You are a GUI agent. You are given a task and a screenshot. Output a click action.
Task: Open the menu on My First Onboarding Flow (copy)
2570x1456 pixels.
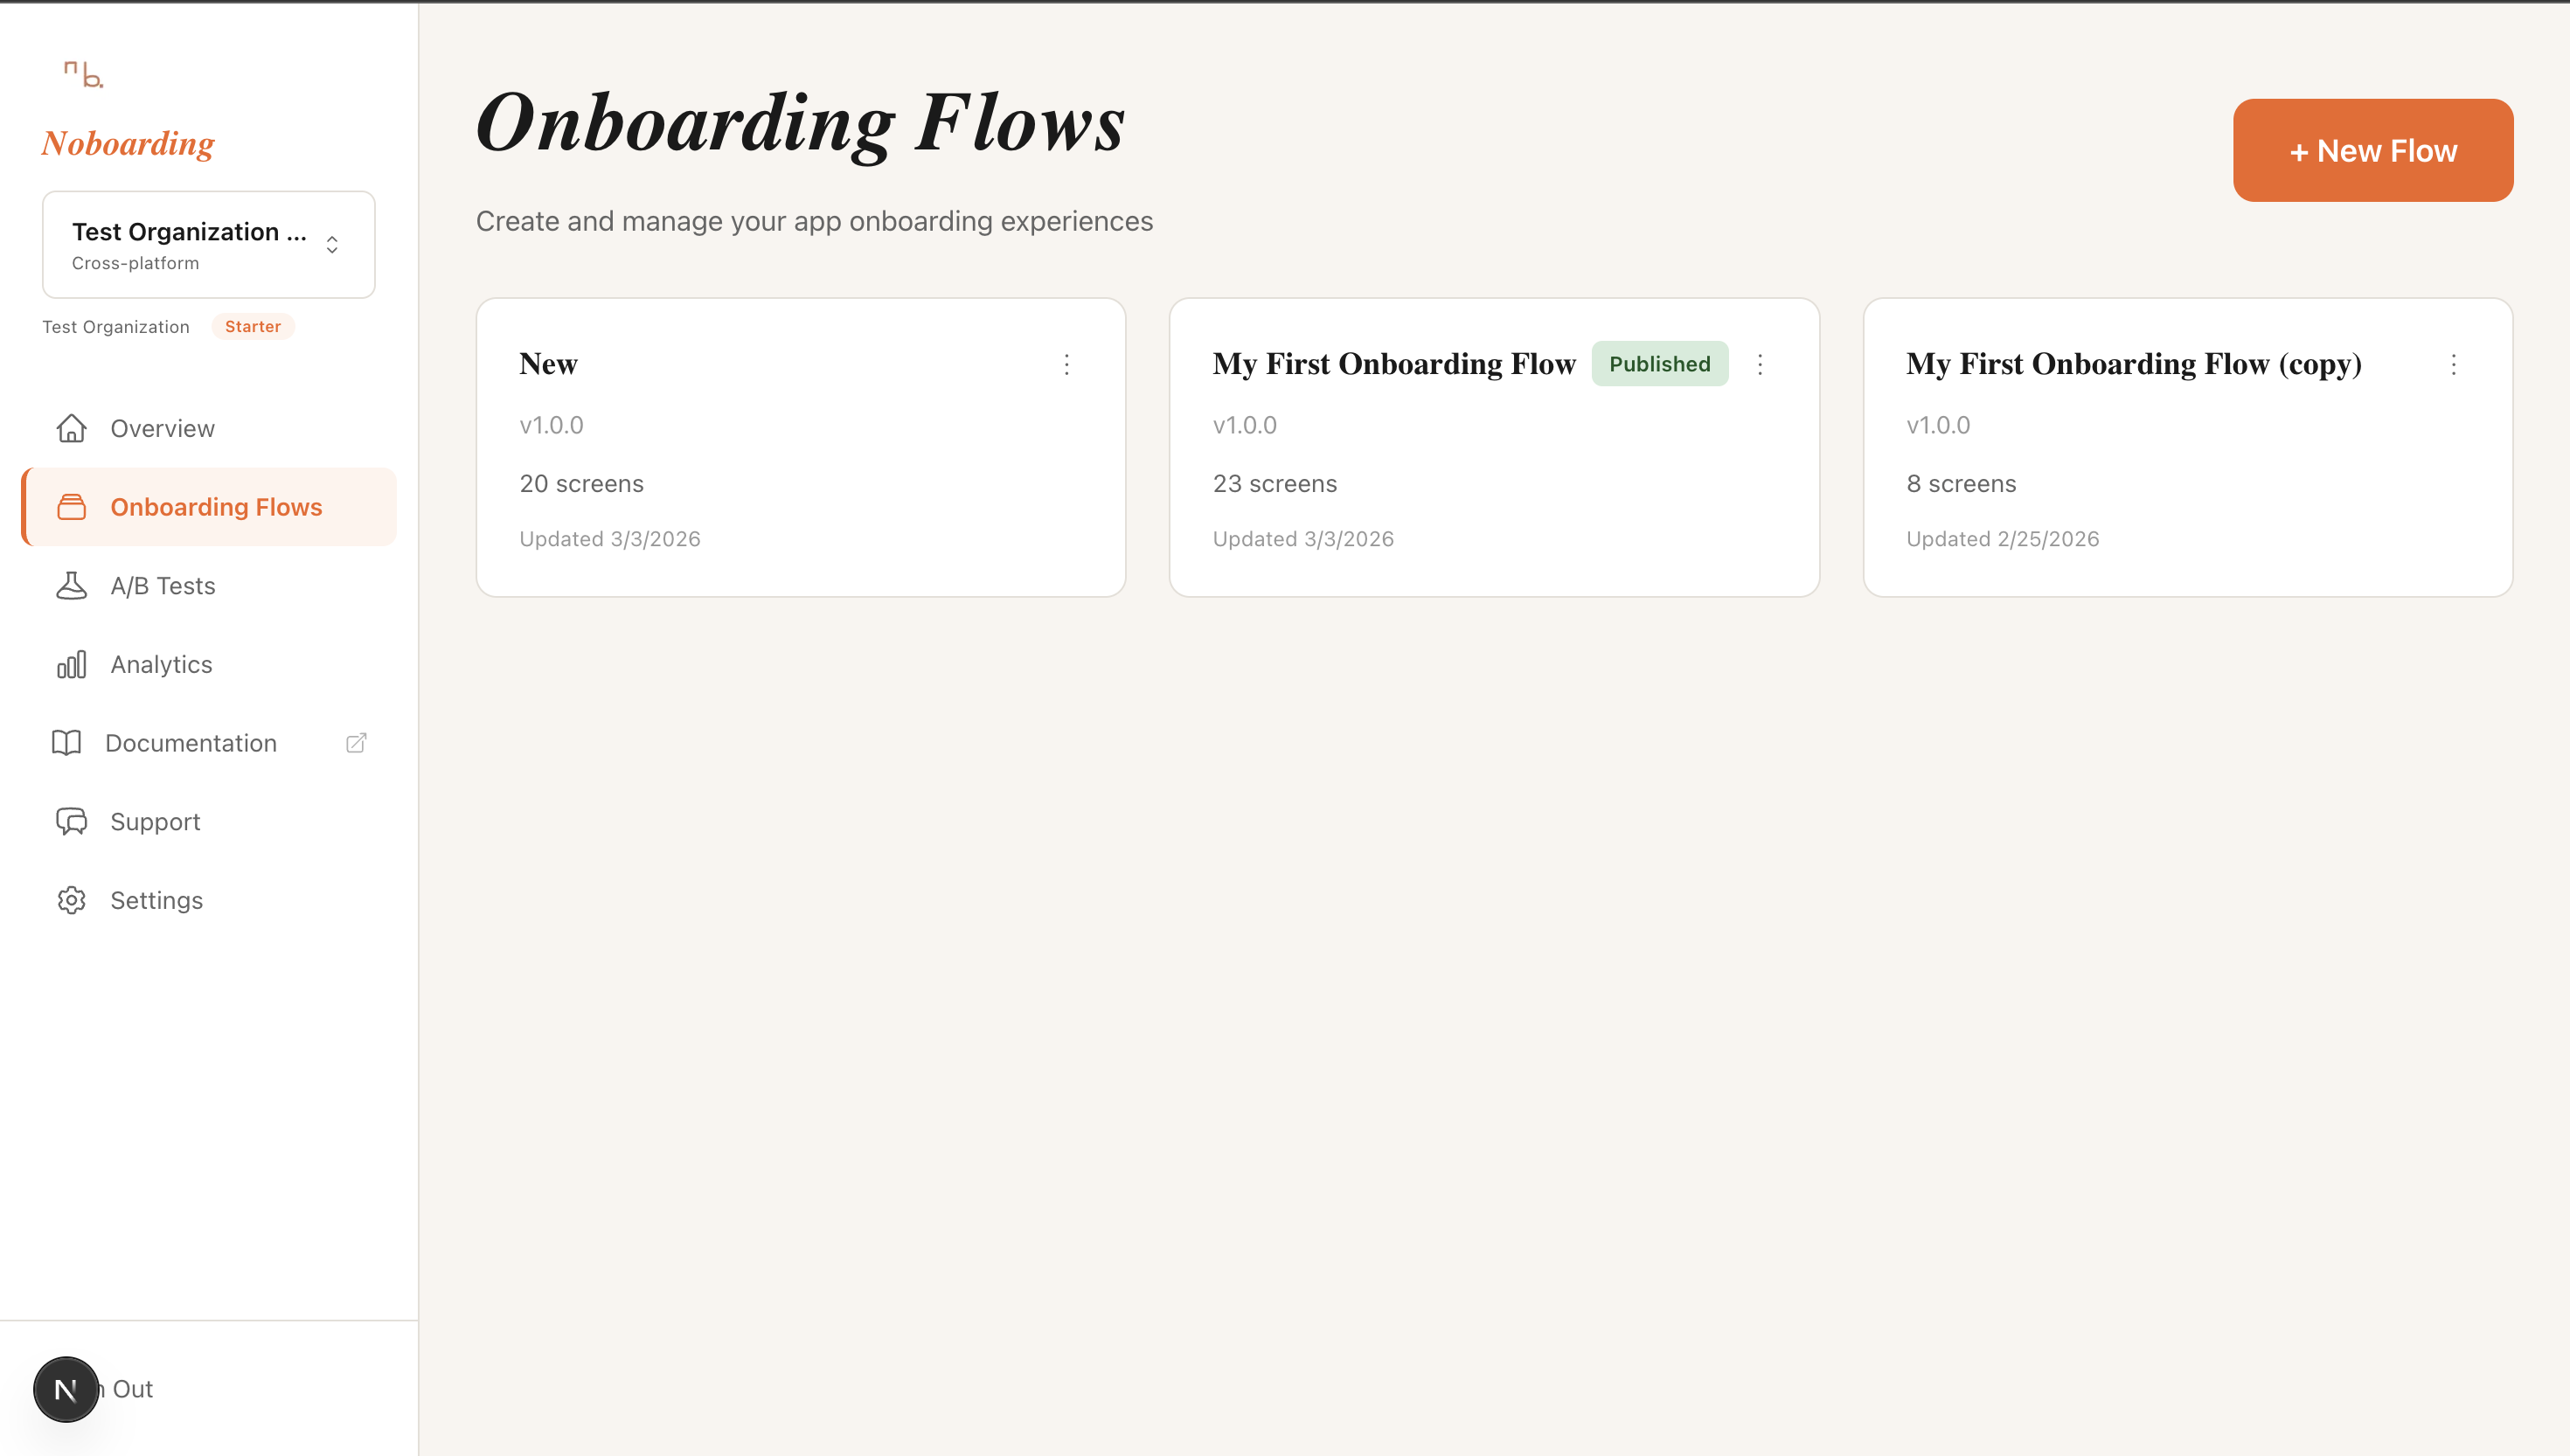2453,365
